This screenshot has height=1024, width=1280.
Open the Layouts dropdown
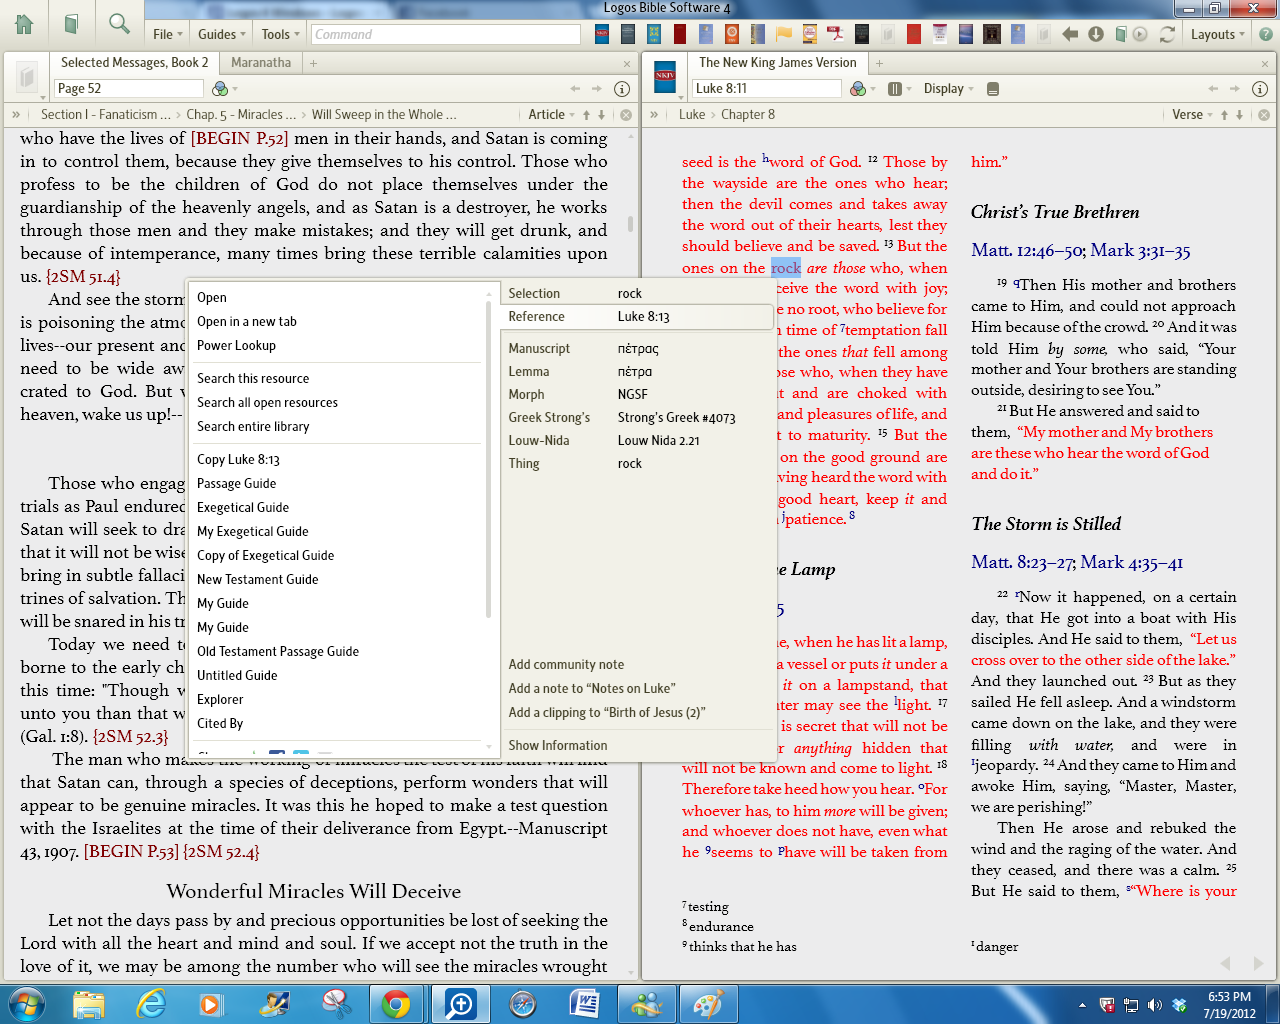1218,34
